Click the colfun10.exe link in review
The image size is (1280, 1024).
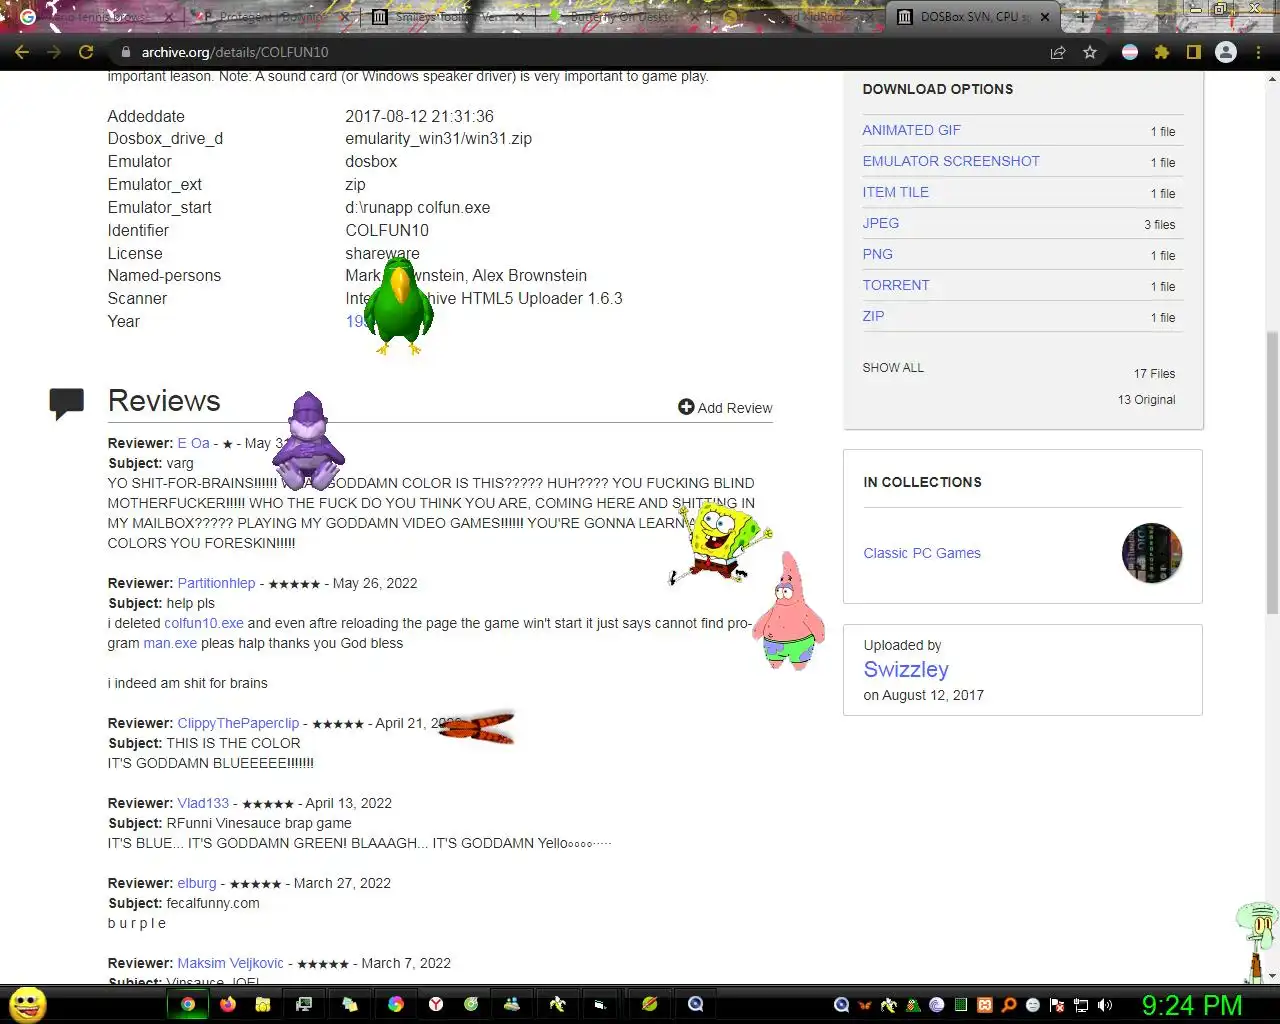204,623
